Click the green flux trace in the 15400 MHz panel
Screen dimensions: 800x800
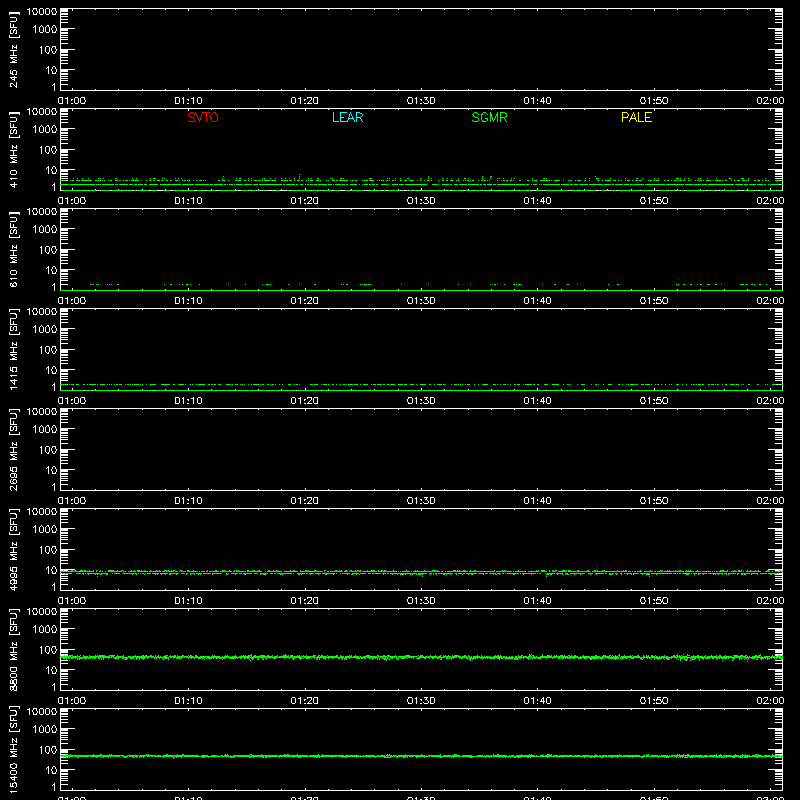(421, 756)
